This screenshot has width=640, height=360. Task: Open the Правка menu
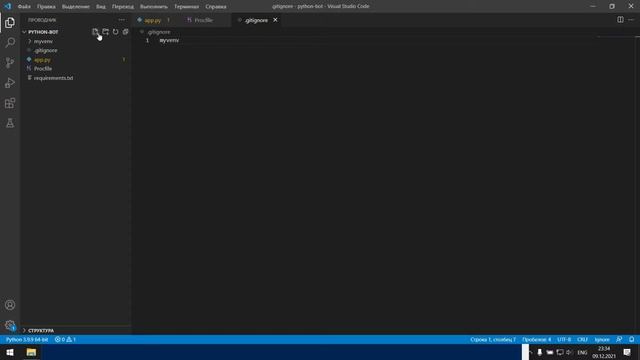tap(46, 7)
